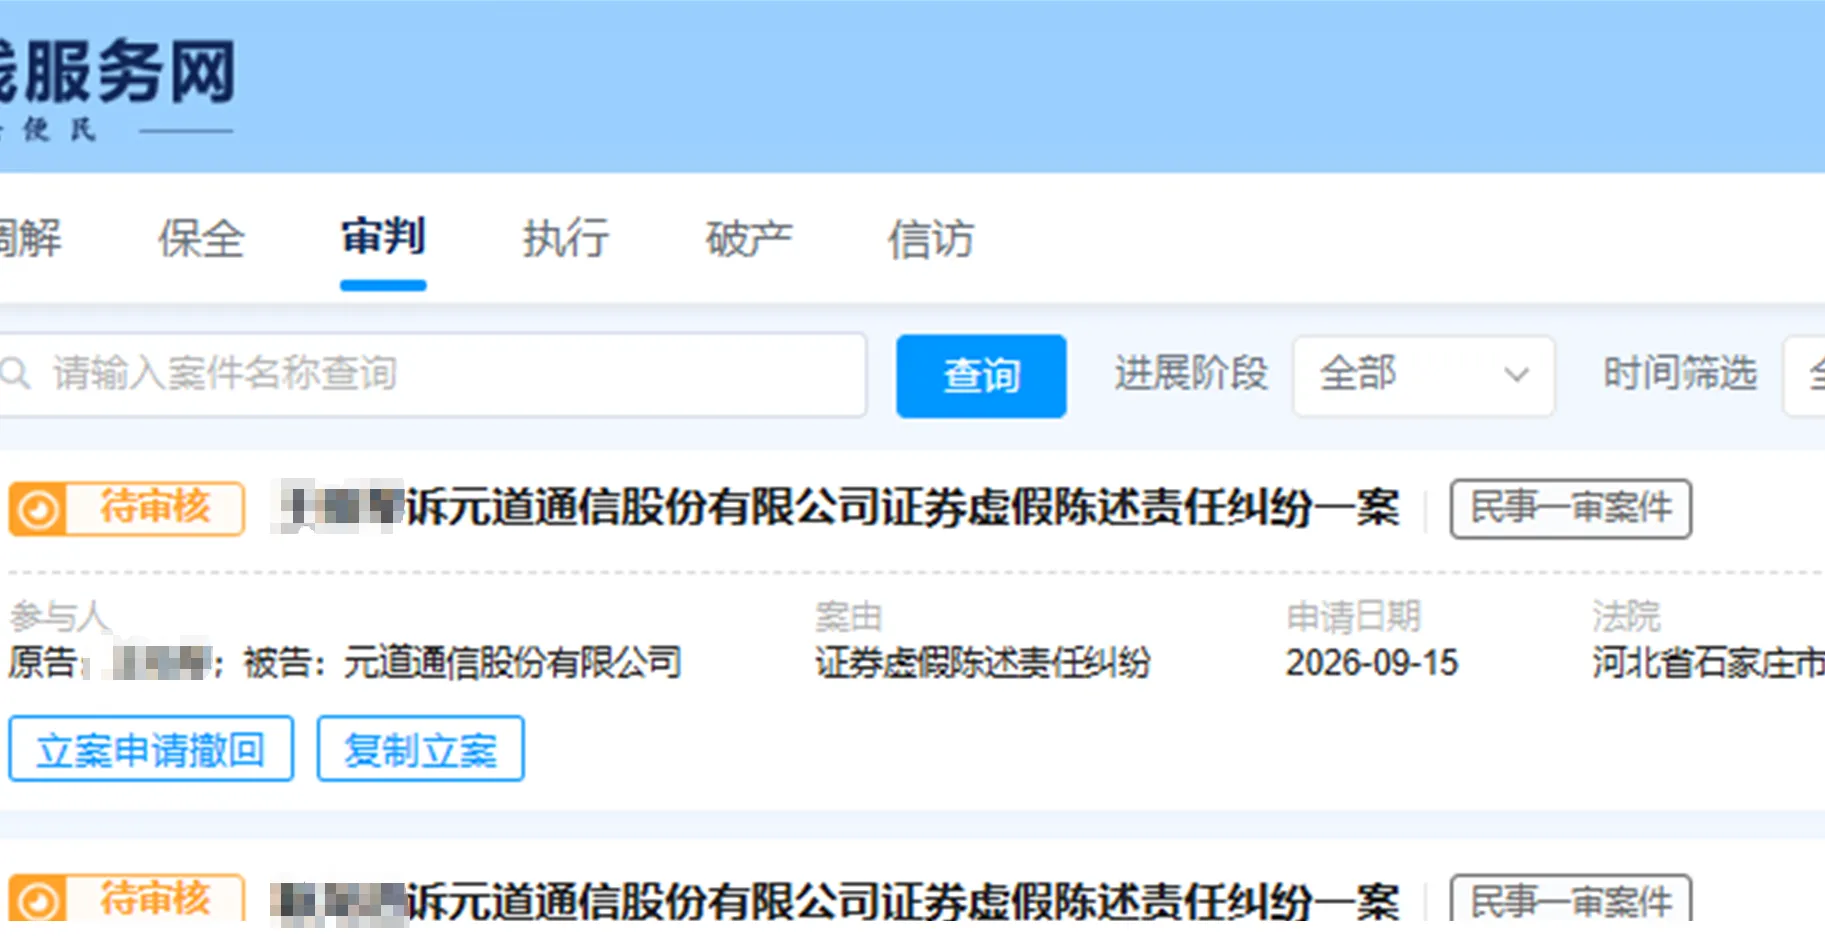Click the 案由 column label

[848, 617]
